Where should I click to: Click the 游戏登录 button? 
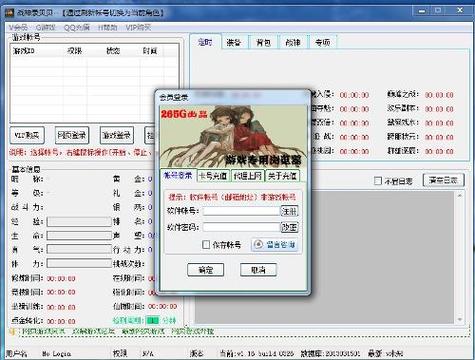[x=117, y=135]
